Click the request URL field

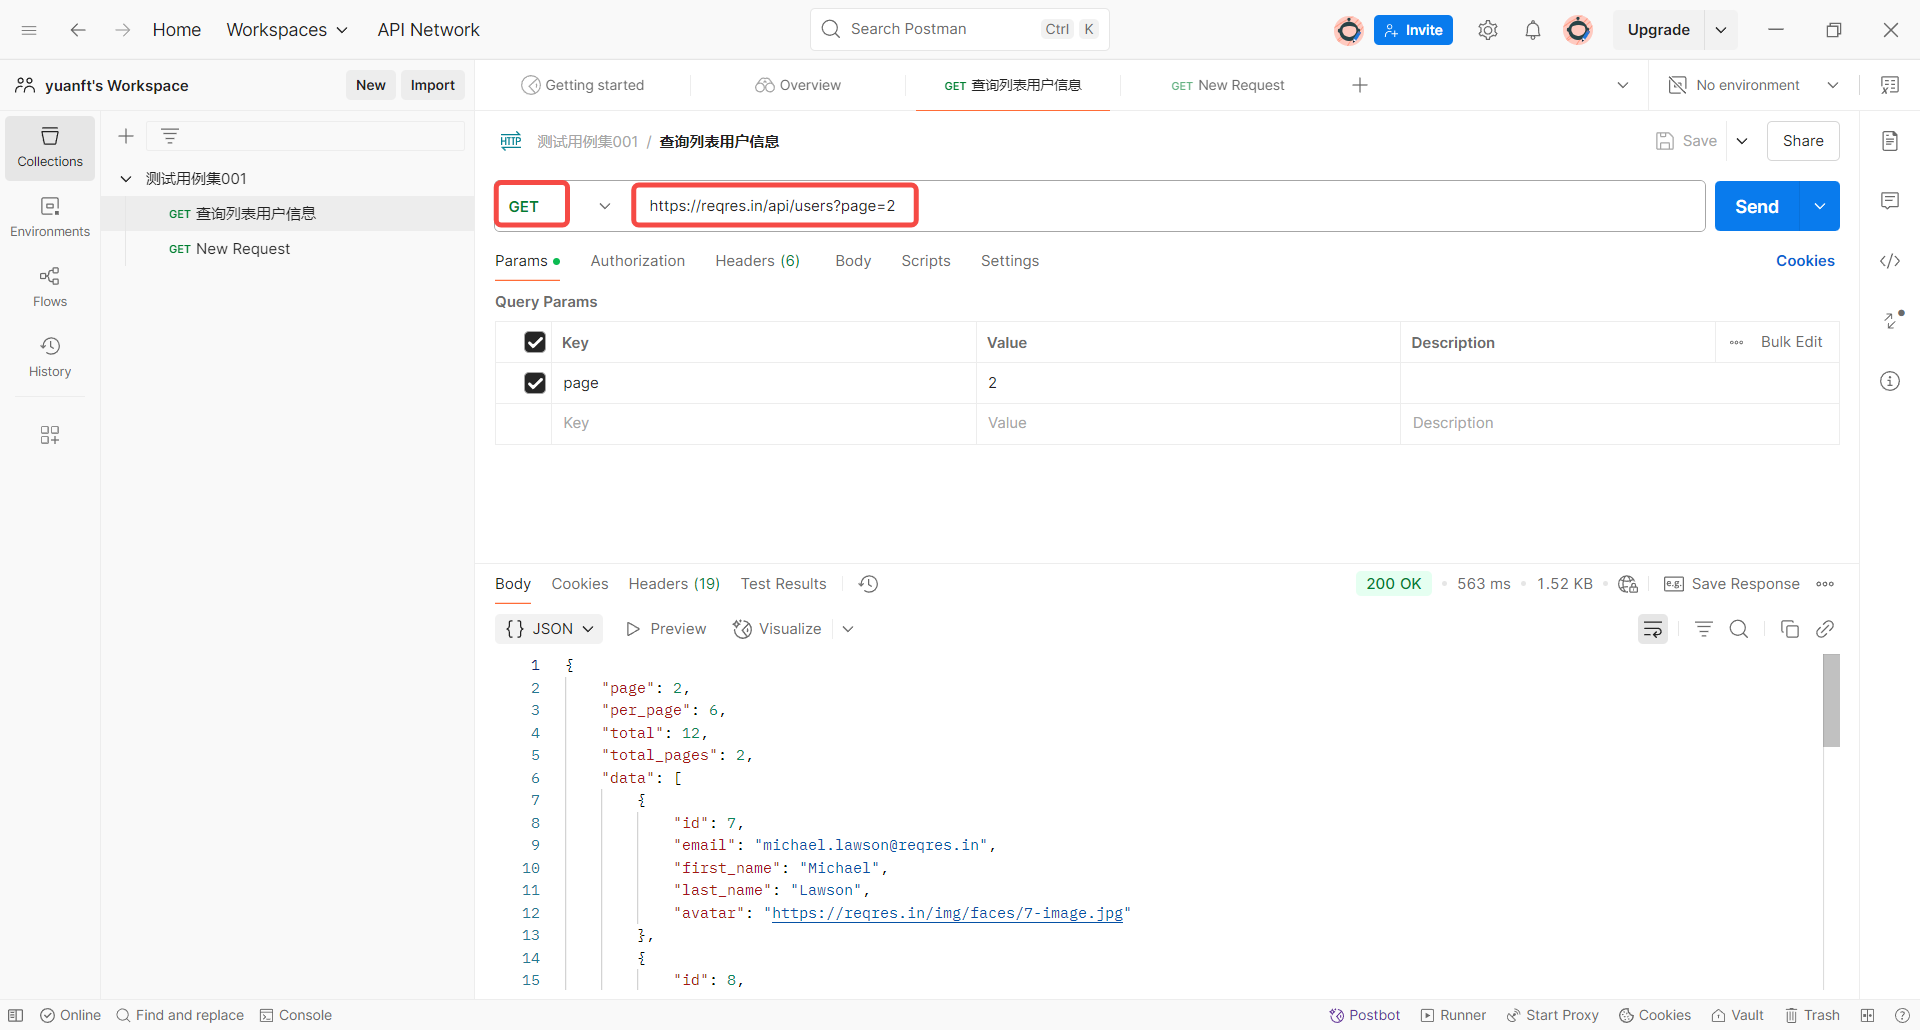(x=1168, y=206)
